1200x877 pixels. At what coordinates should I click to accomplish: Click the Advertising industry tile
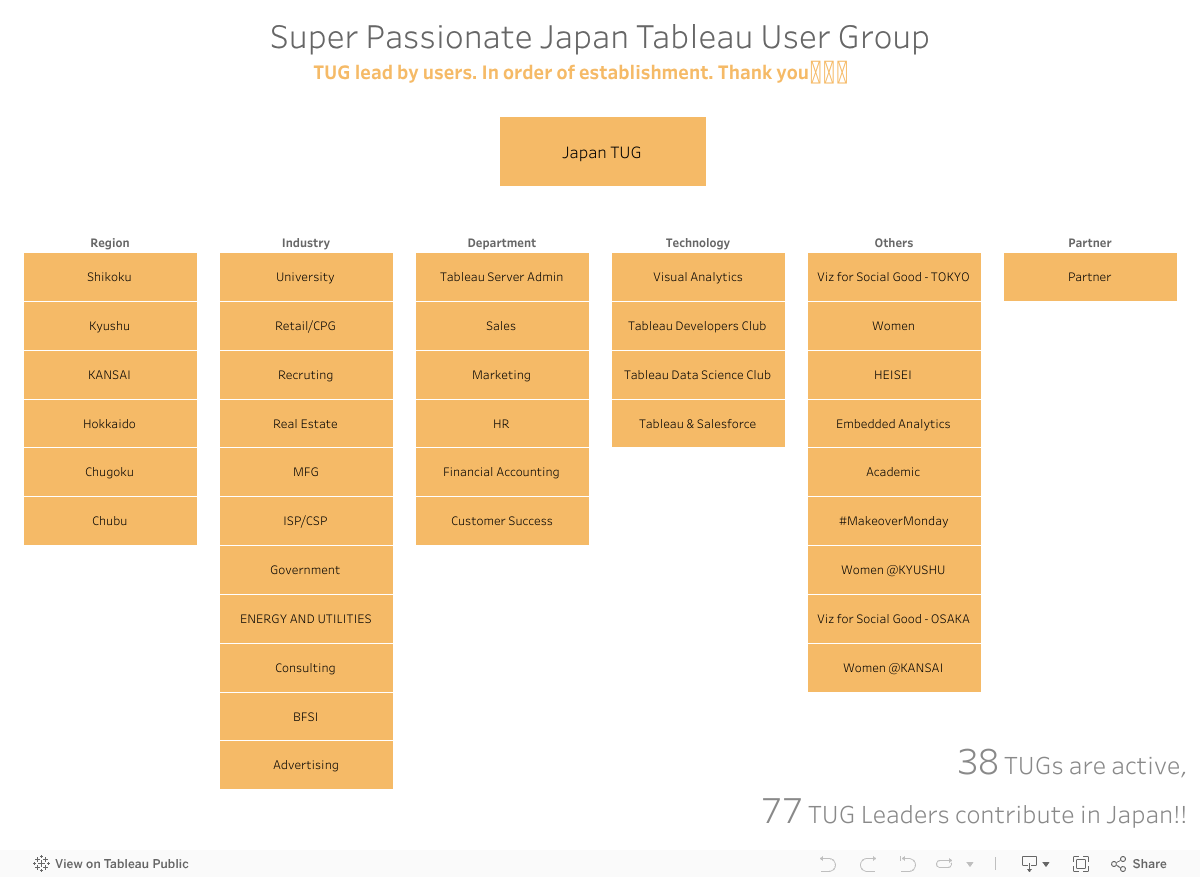coord(306,765)
